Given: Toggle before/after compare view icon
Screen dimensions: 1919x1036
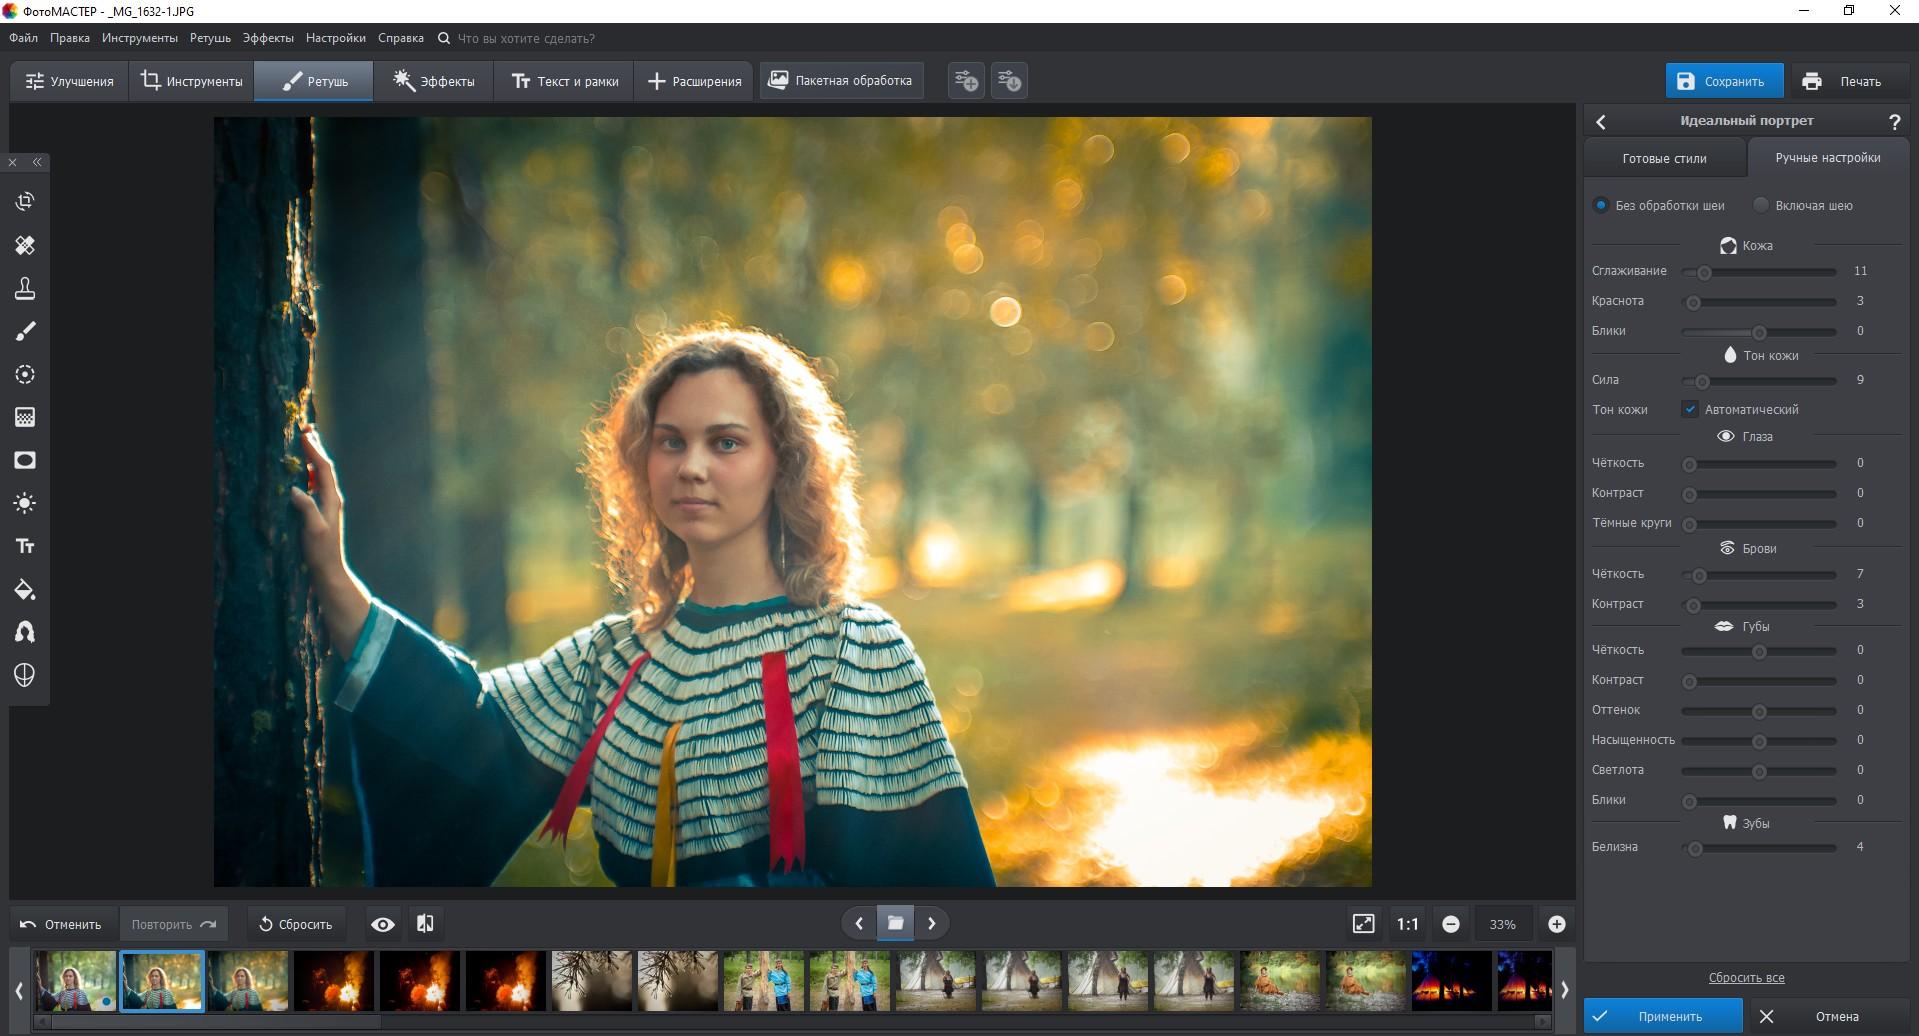Looking at the screenshot, I should (425, 924).
